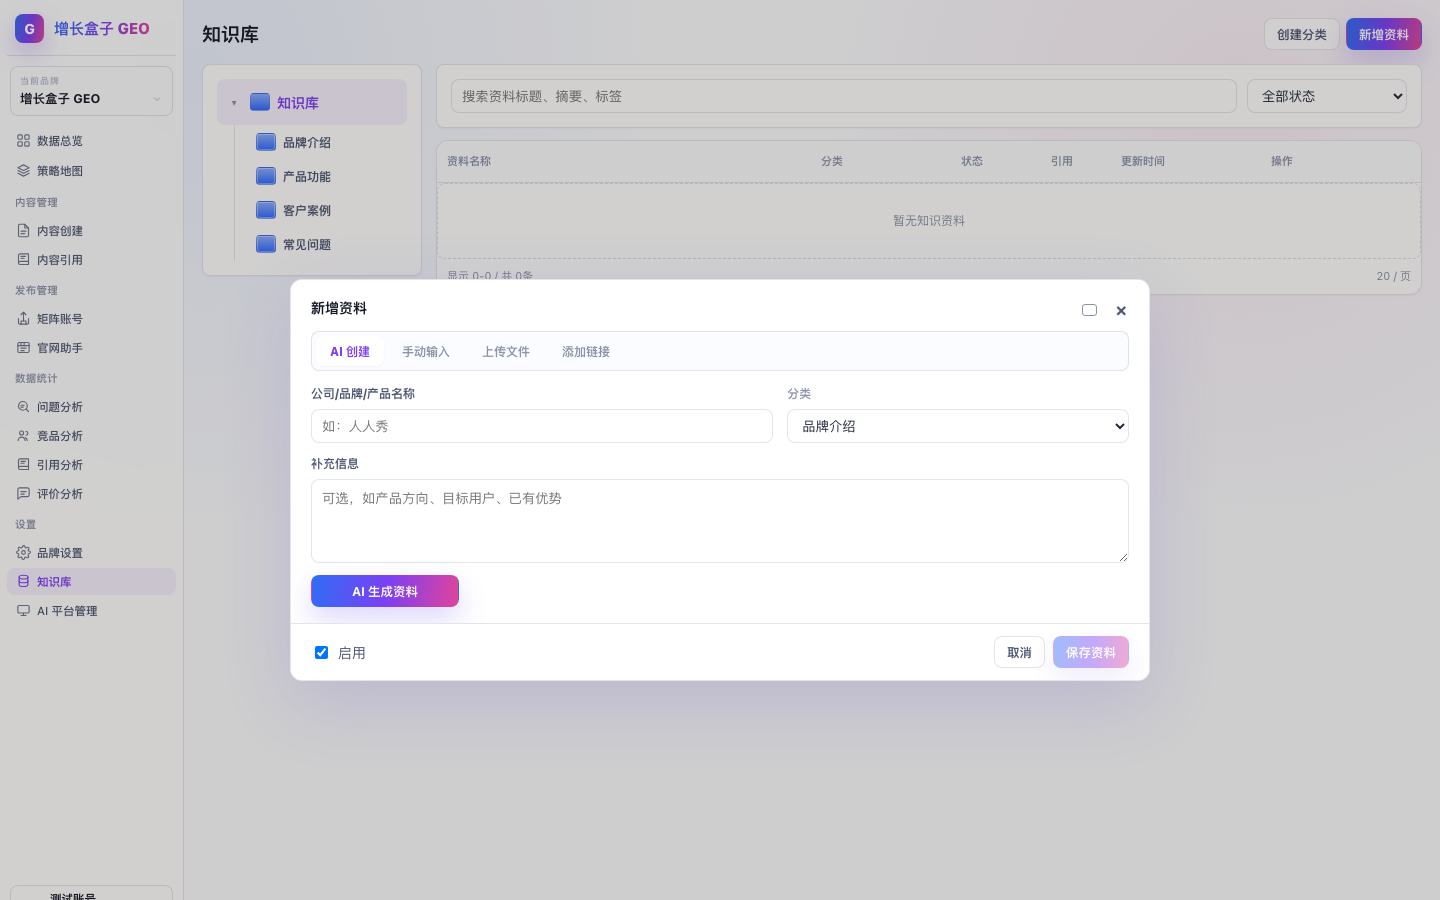Open 矩阵账号 in the sidebar
1440x900 pixels.
[91, 319]
